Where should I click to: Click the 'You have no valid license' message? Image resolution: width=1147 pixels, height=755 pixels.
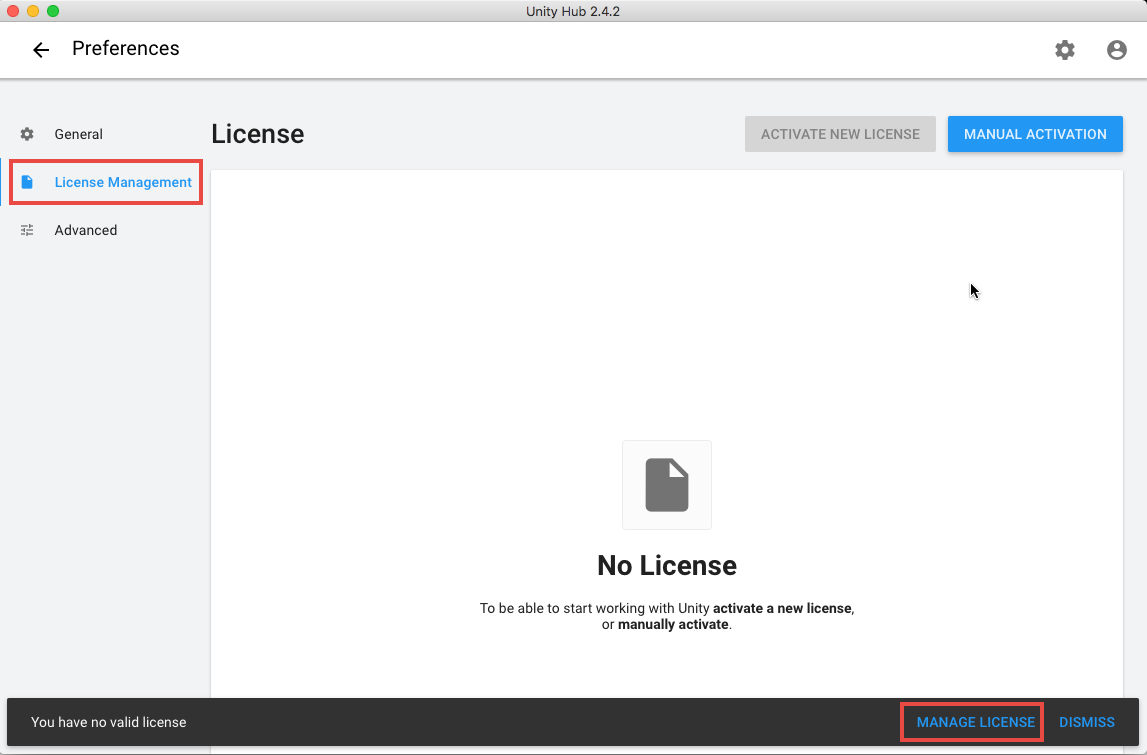pos(108,722)
